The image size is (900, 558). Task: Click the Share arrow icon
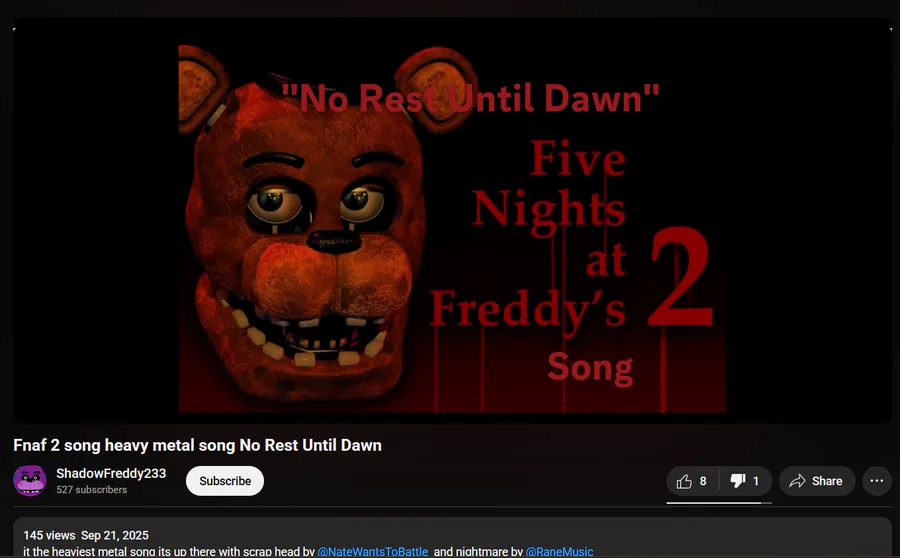click(797, 481)
